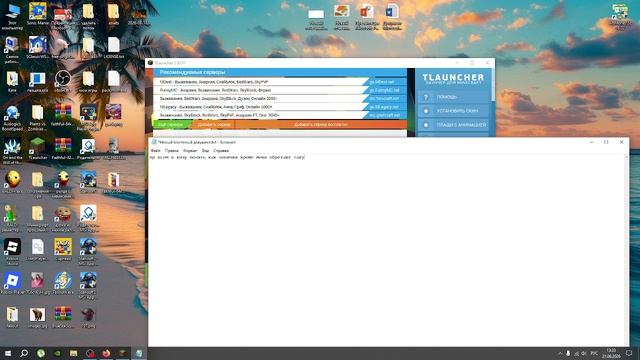
Task: Open Справка menu in Notepad
Action: pos(221,151)
